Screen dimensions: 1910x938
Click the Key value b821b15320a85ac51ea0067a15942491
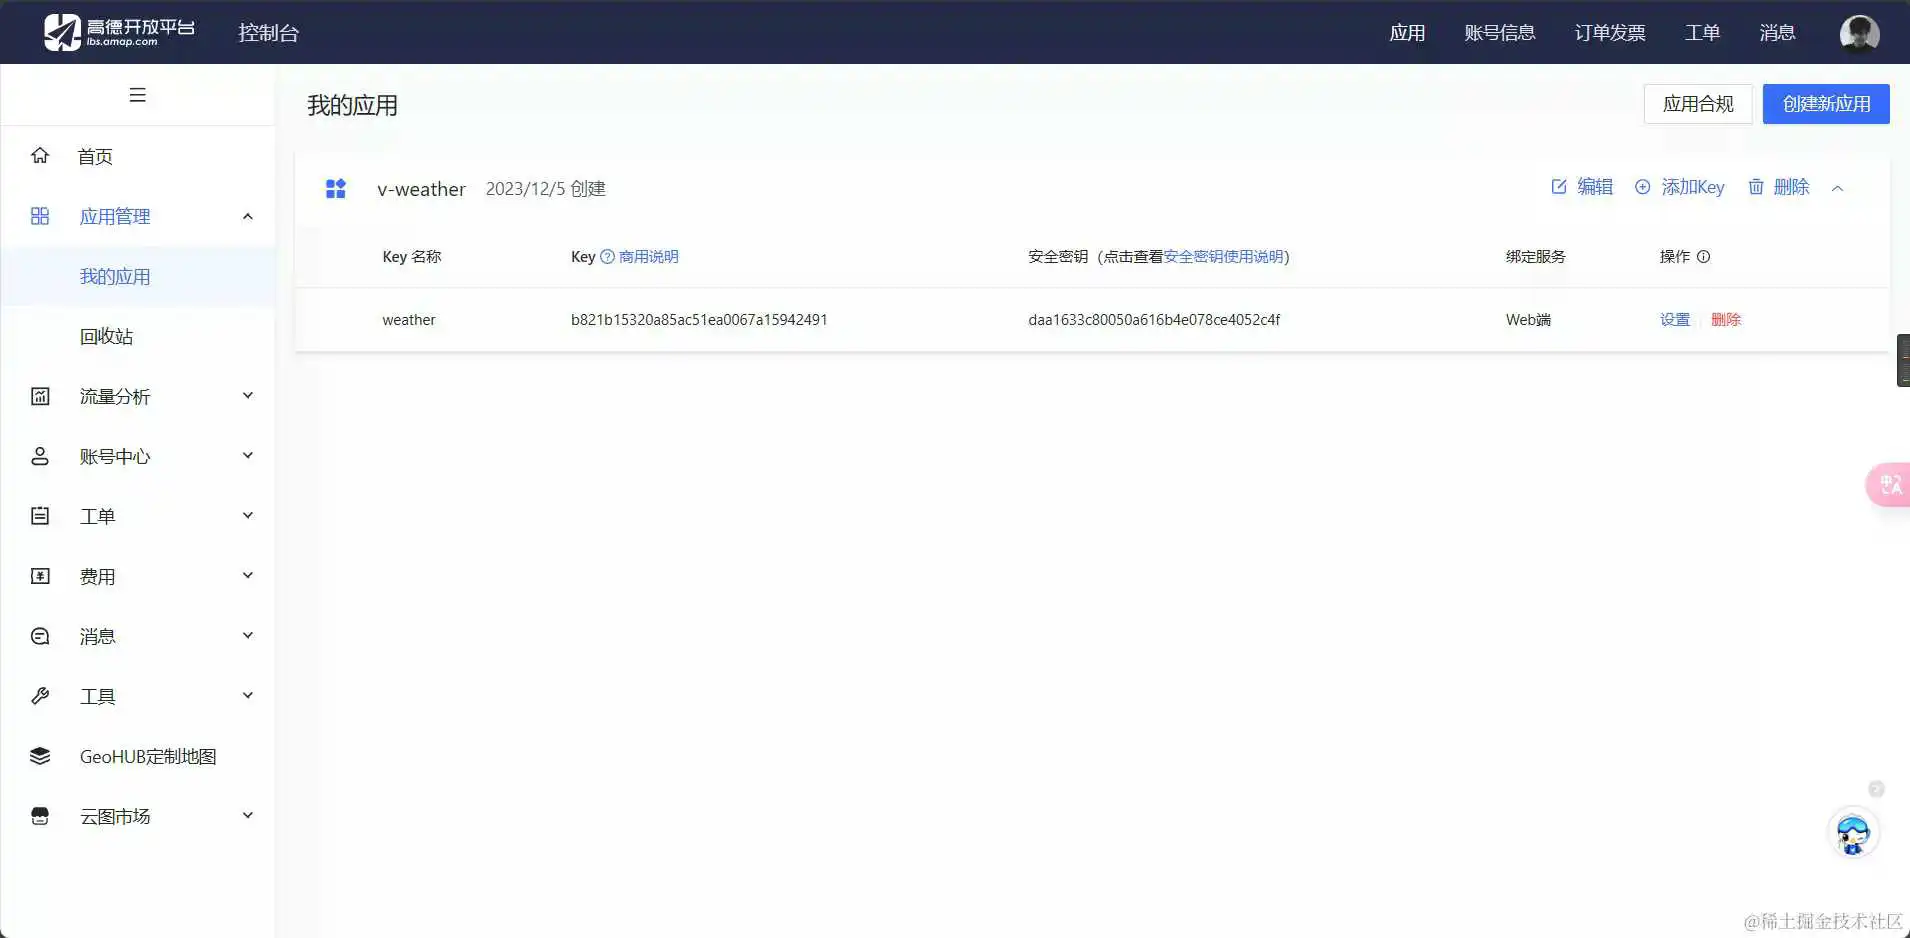(699, 320)
